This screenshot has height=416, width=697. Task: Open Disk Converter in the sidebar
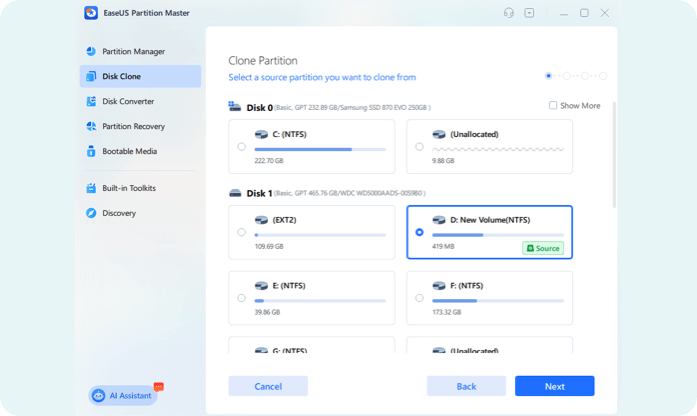coord(140,101)
